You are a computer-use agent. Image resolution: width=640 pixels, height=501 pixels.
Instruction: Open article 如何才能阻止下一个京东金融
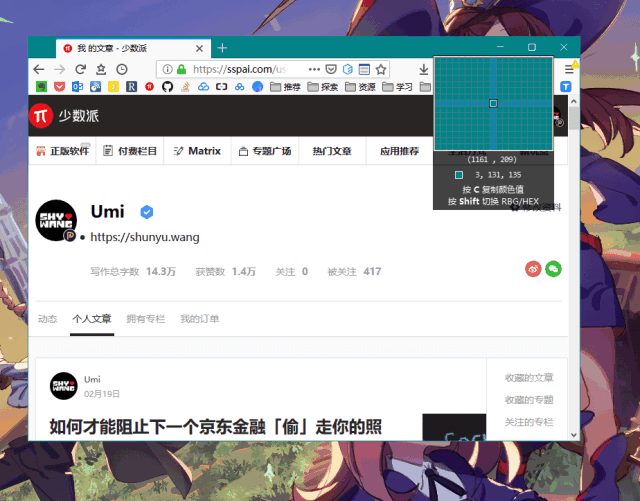[x=216, y=427]
